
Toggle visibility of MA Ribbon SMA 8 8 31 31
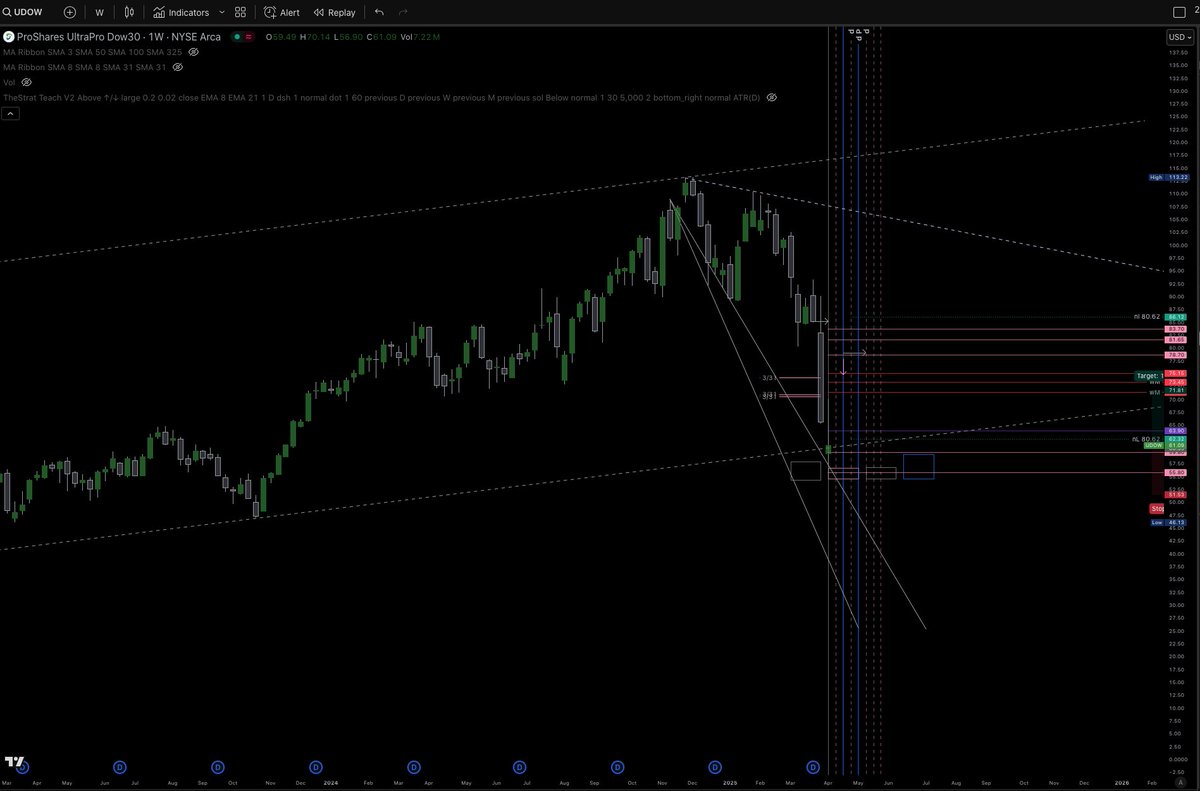[x=177, y=67]
